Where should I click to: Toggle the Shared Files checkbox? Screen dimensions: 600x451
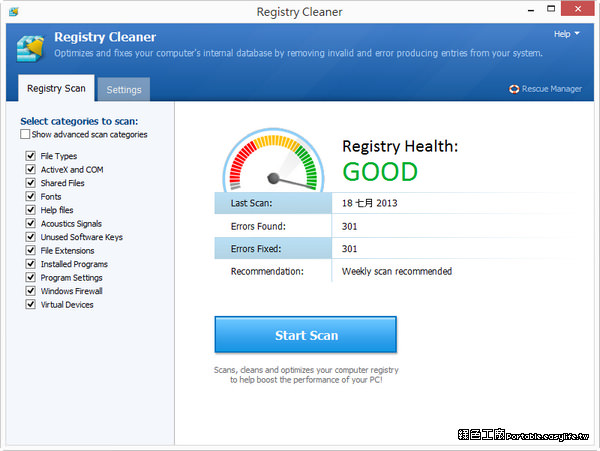pyautogui.click(x=31, y=183)
